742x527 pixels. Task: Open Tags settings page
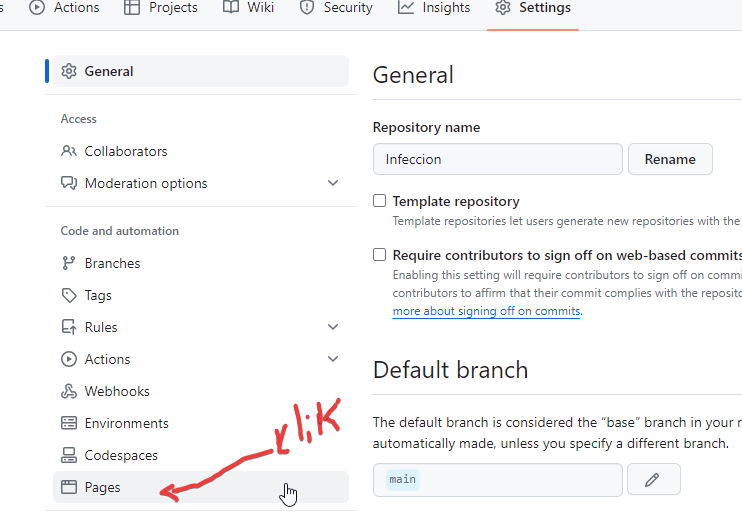[201, 295]
